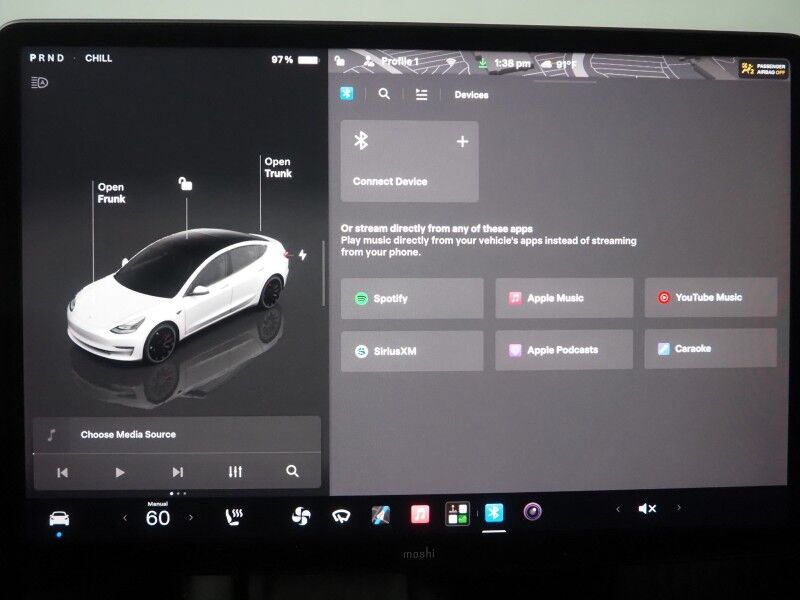Activate windshield wiper controls
The image size is (800, 600).
[341, 516]
